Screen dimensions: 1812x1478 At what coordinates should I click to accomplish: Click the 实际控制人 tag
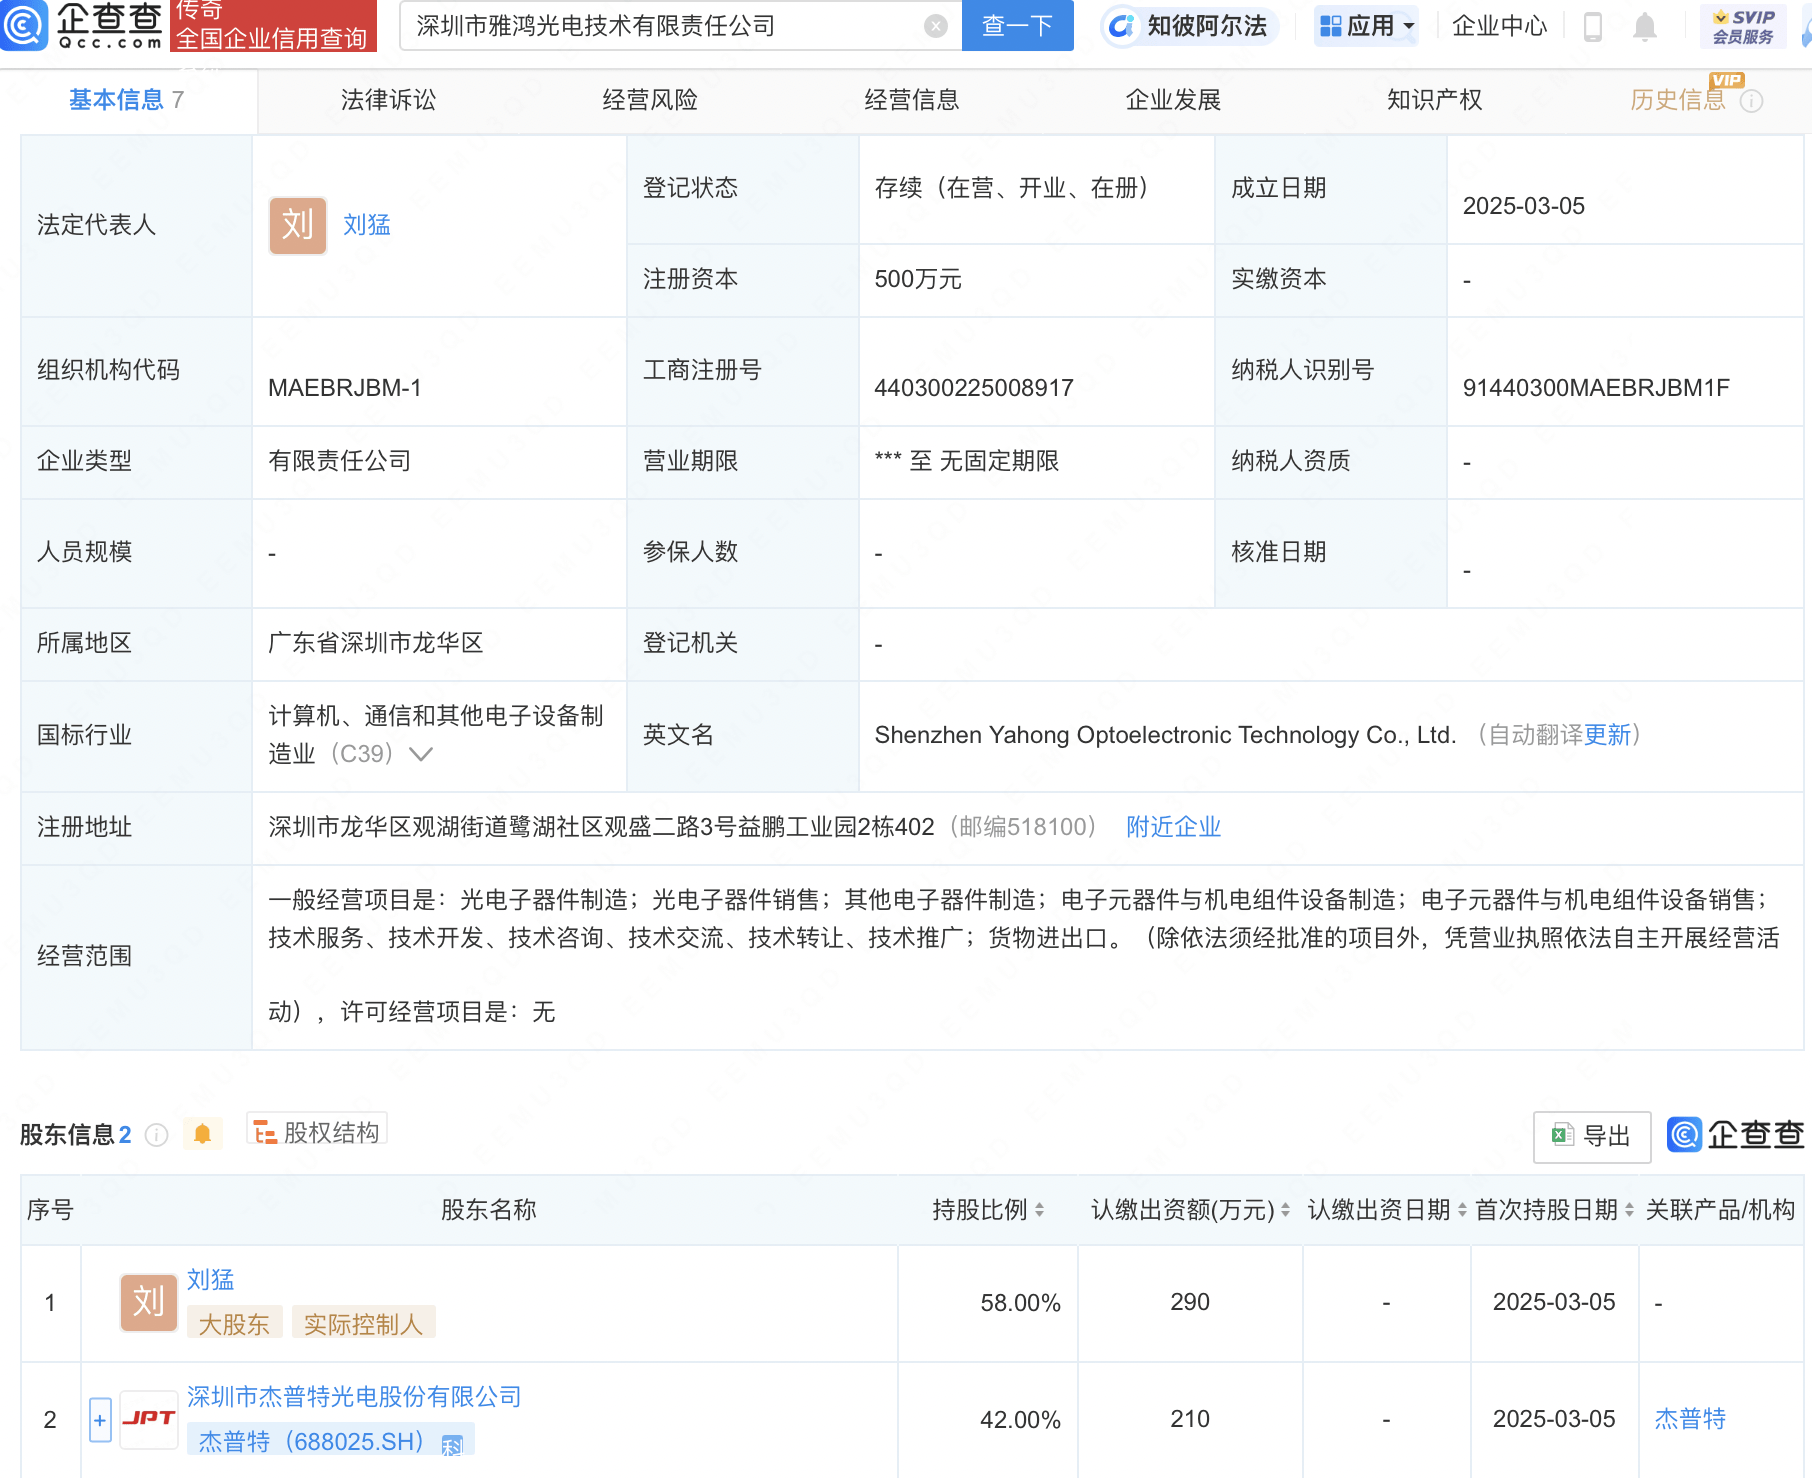tap(363, 1324)
